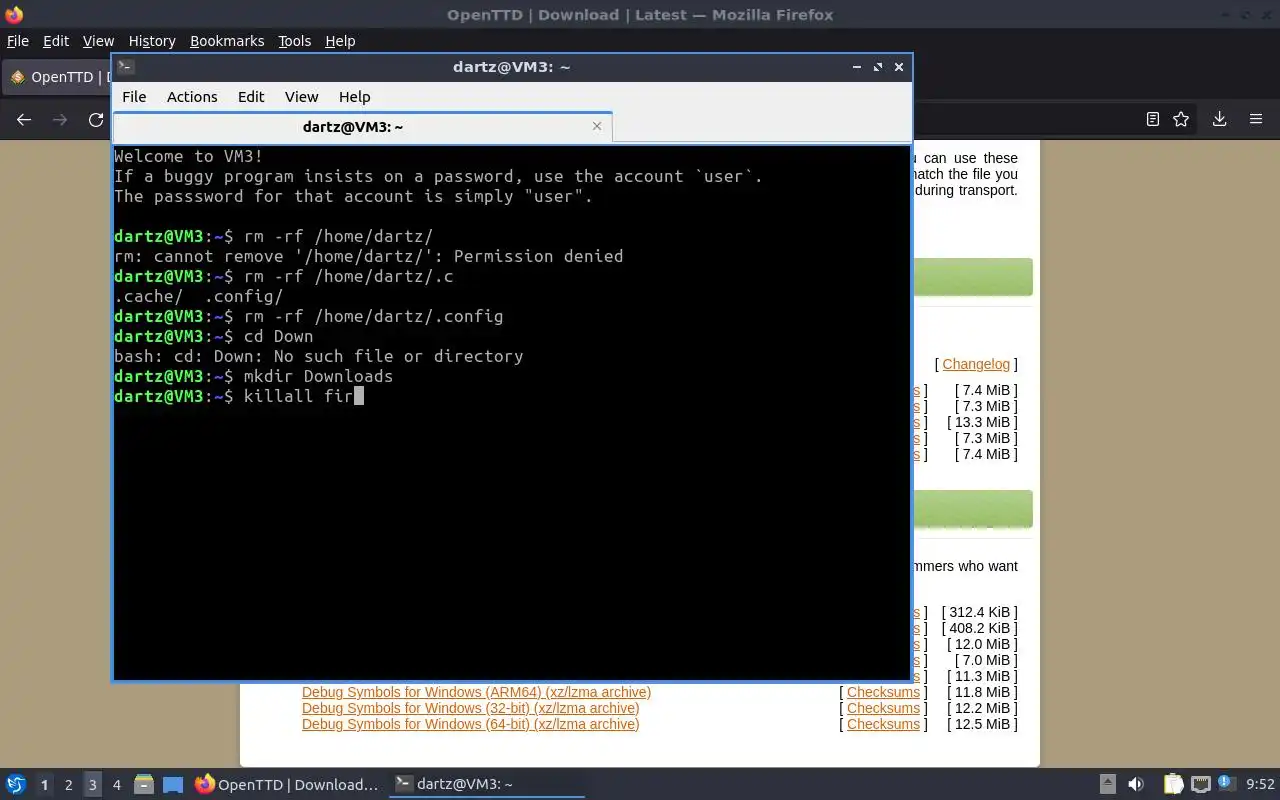
Task: Open the terminal View menu
Action: click(301, 97)
